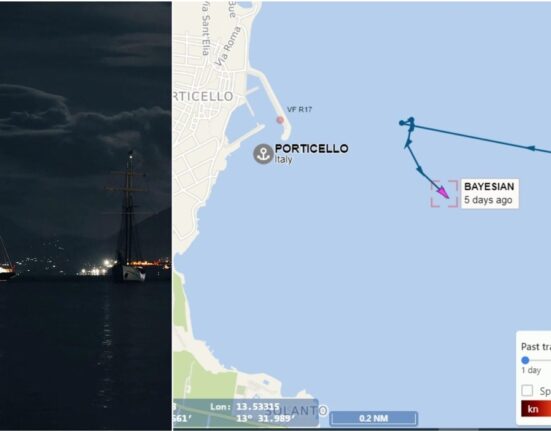Click the 1 day label under slider
This screenshot has height=431, width=551.
click(x=531, y=370)
